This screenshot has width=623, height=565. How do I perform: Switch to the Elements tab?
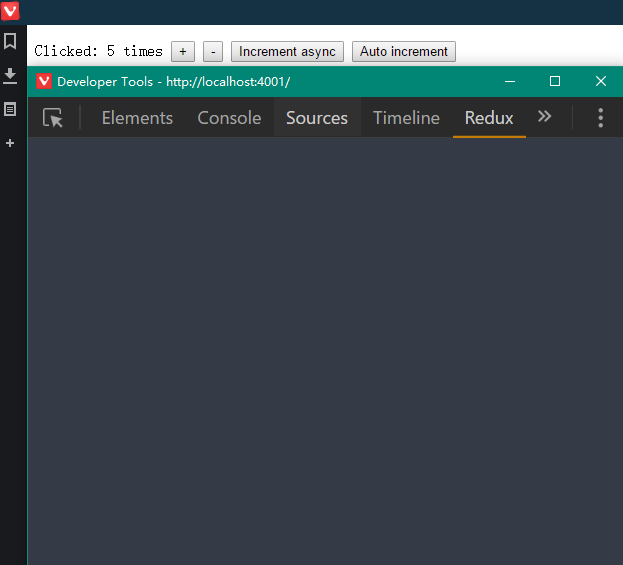tap(137, 118)
